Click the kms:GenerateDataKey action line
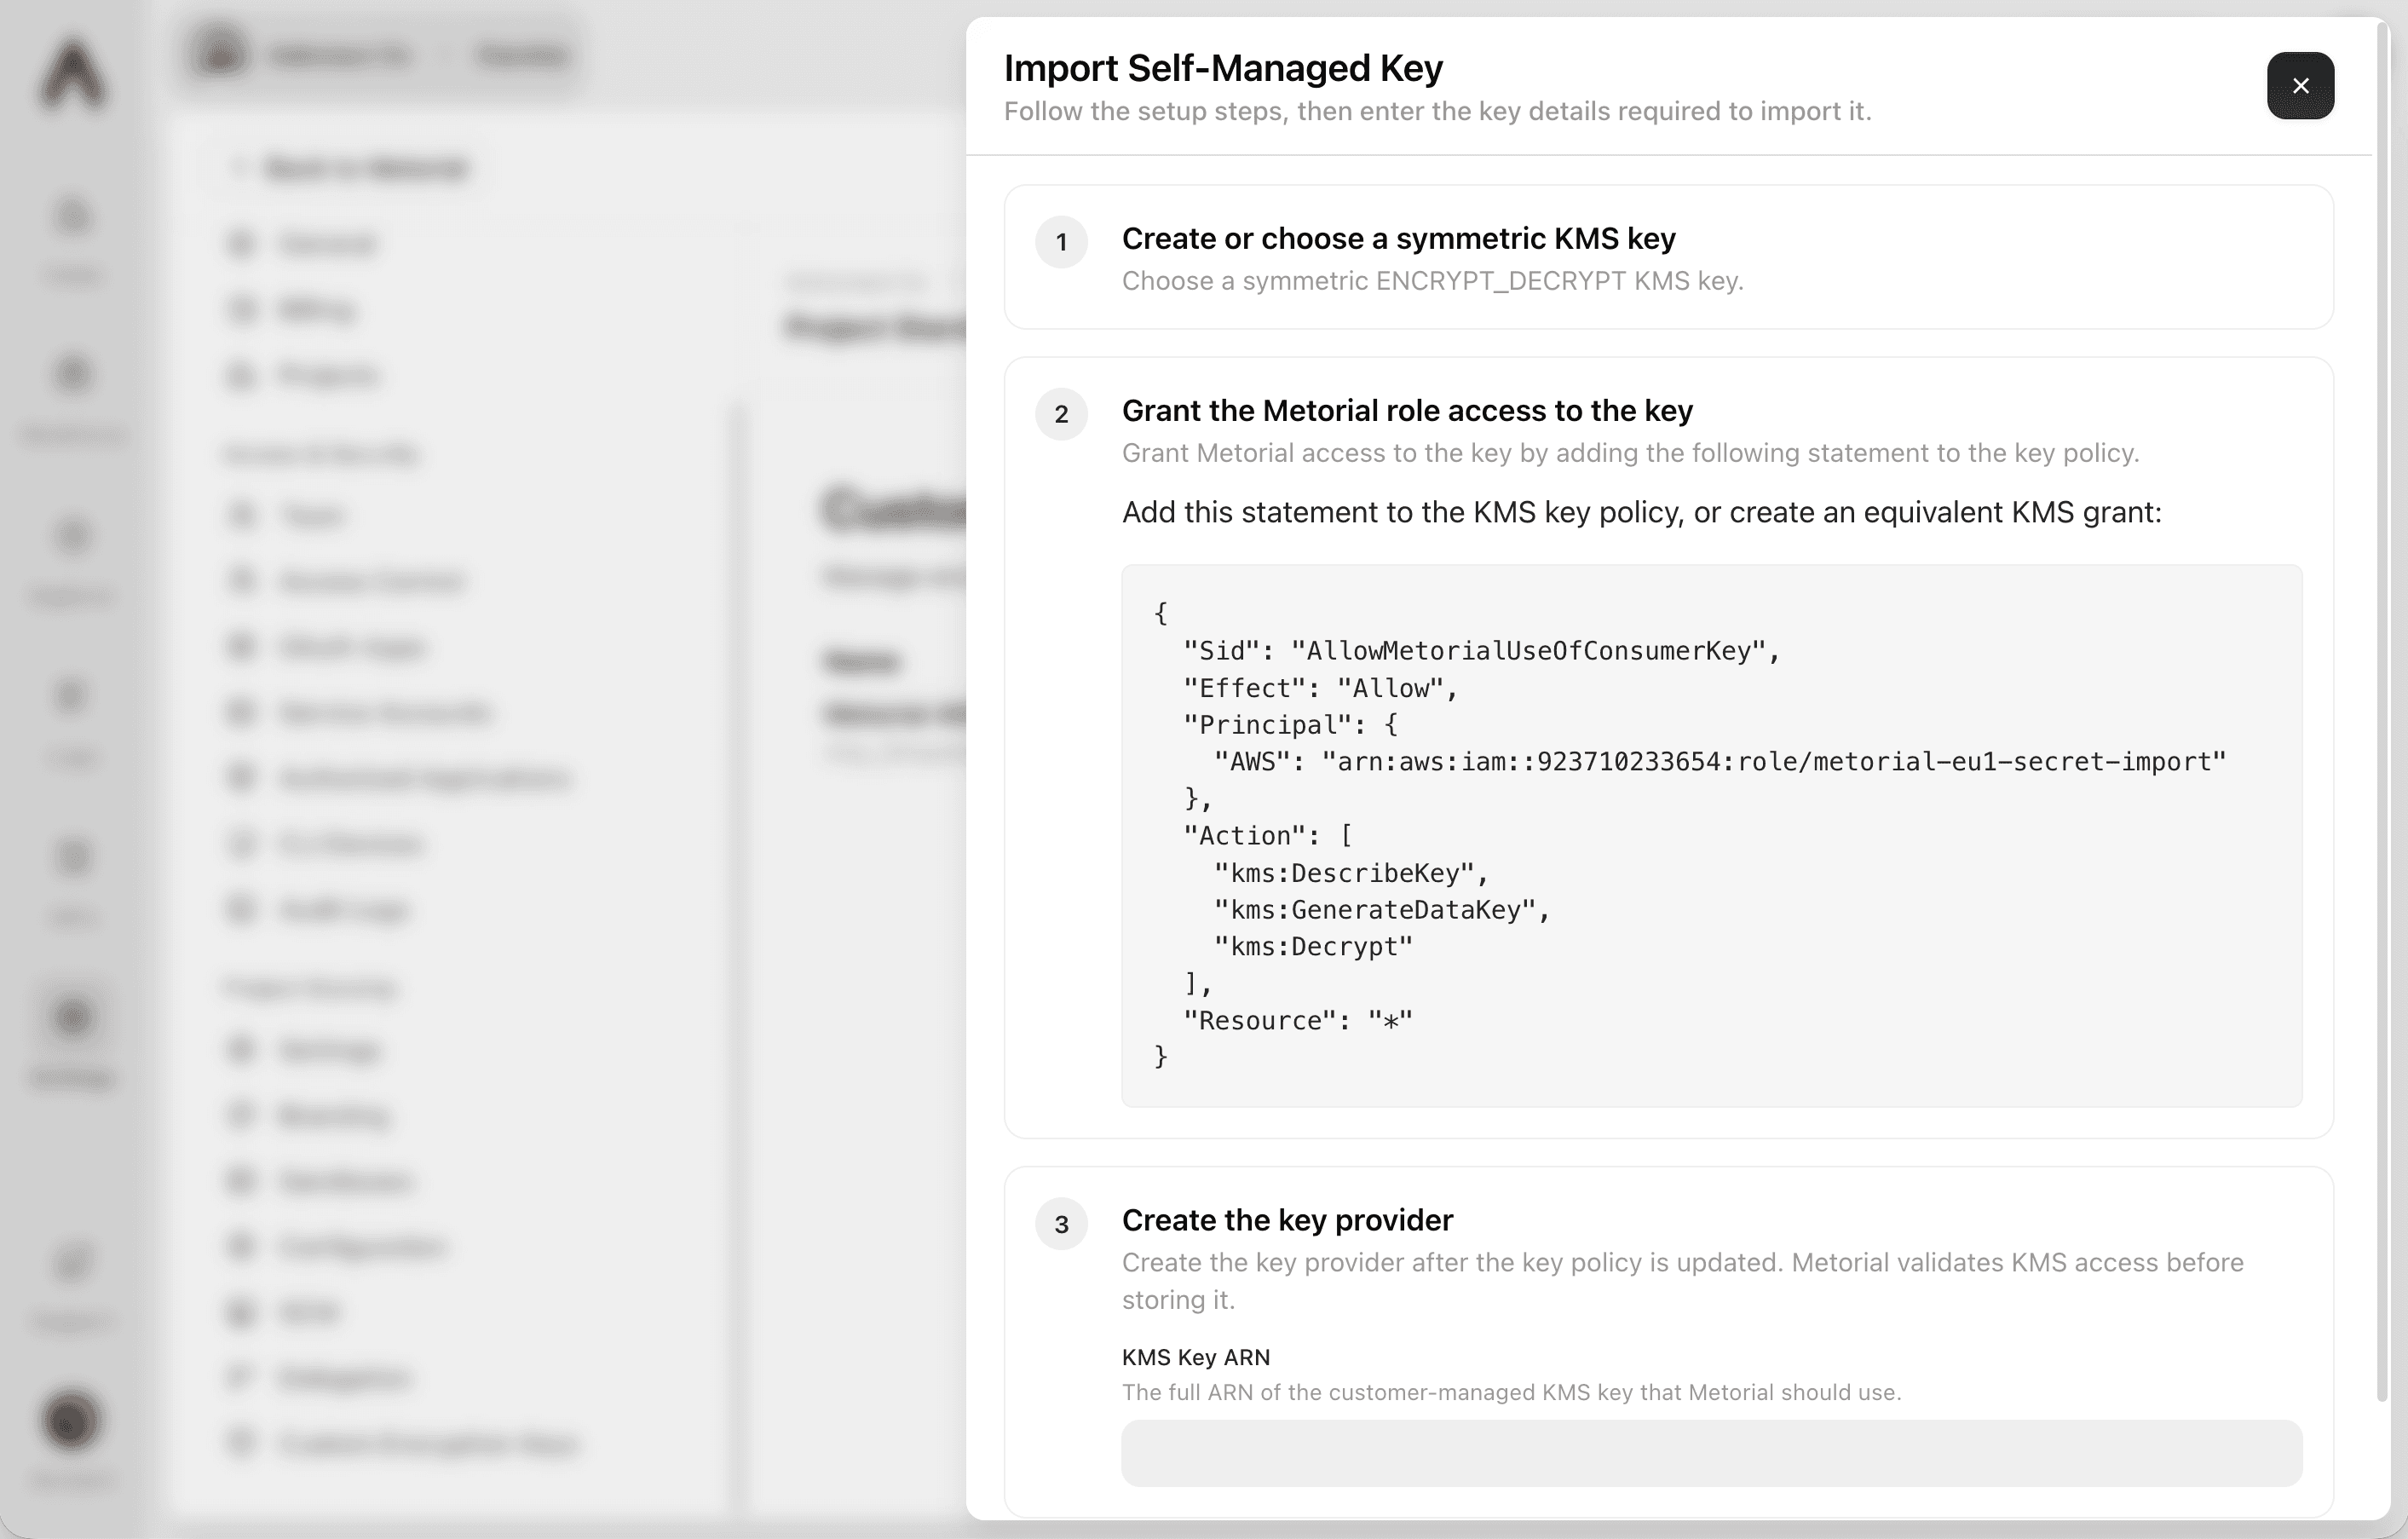 (x=1381, y=910)
